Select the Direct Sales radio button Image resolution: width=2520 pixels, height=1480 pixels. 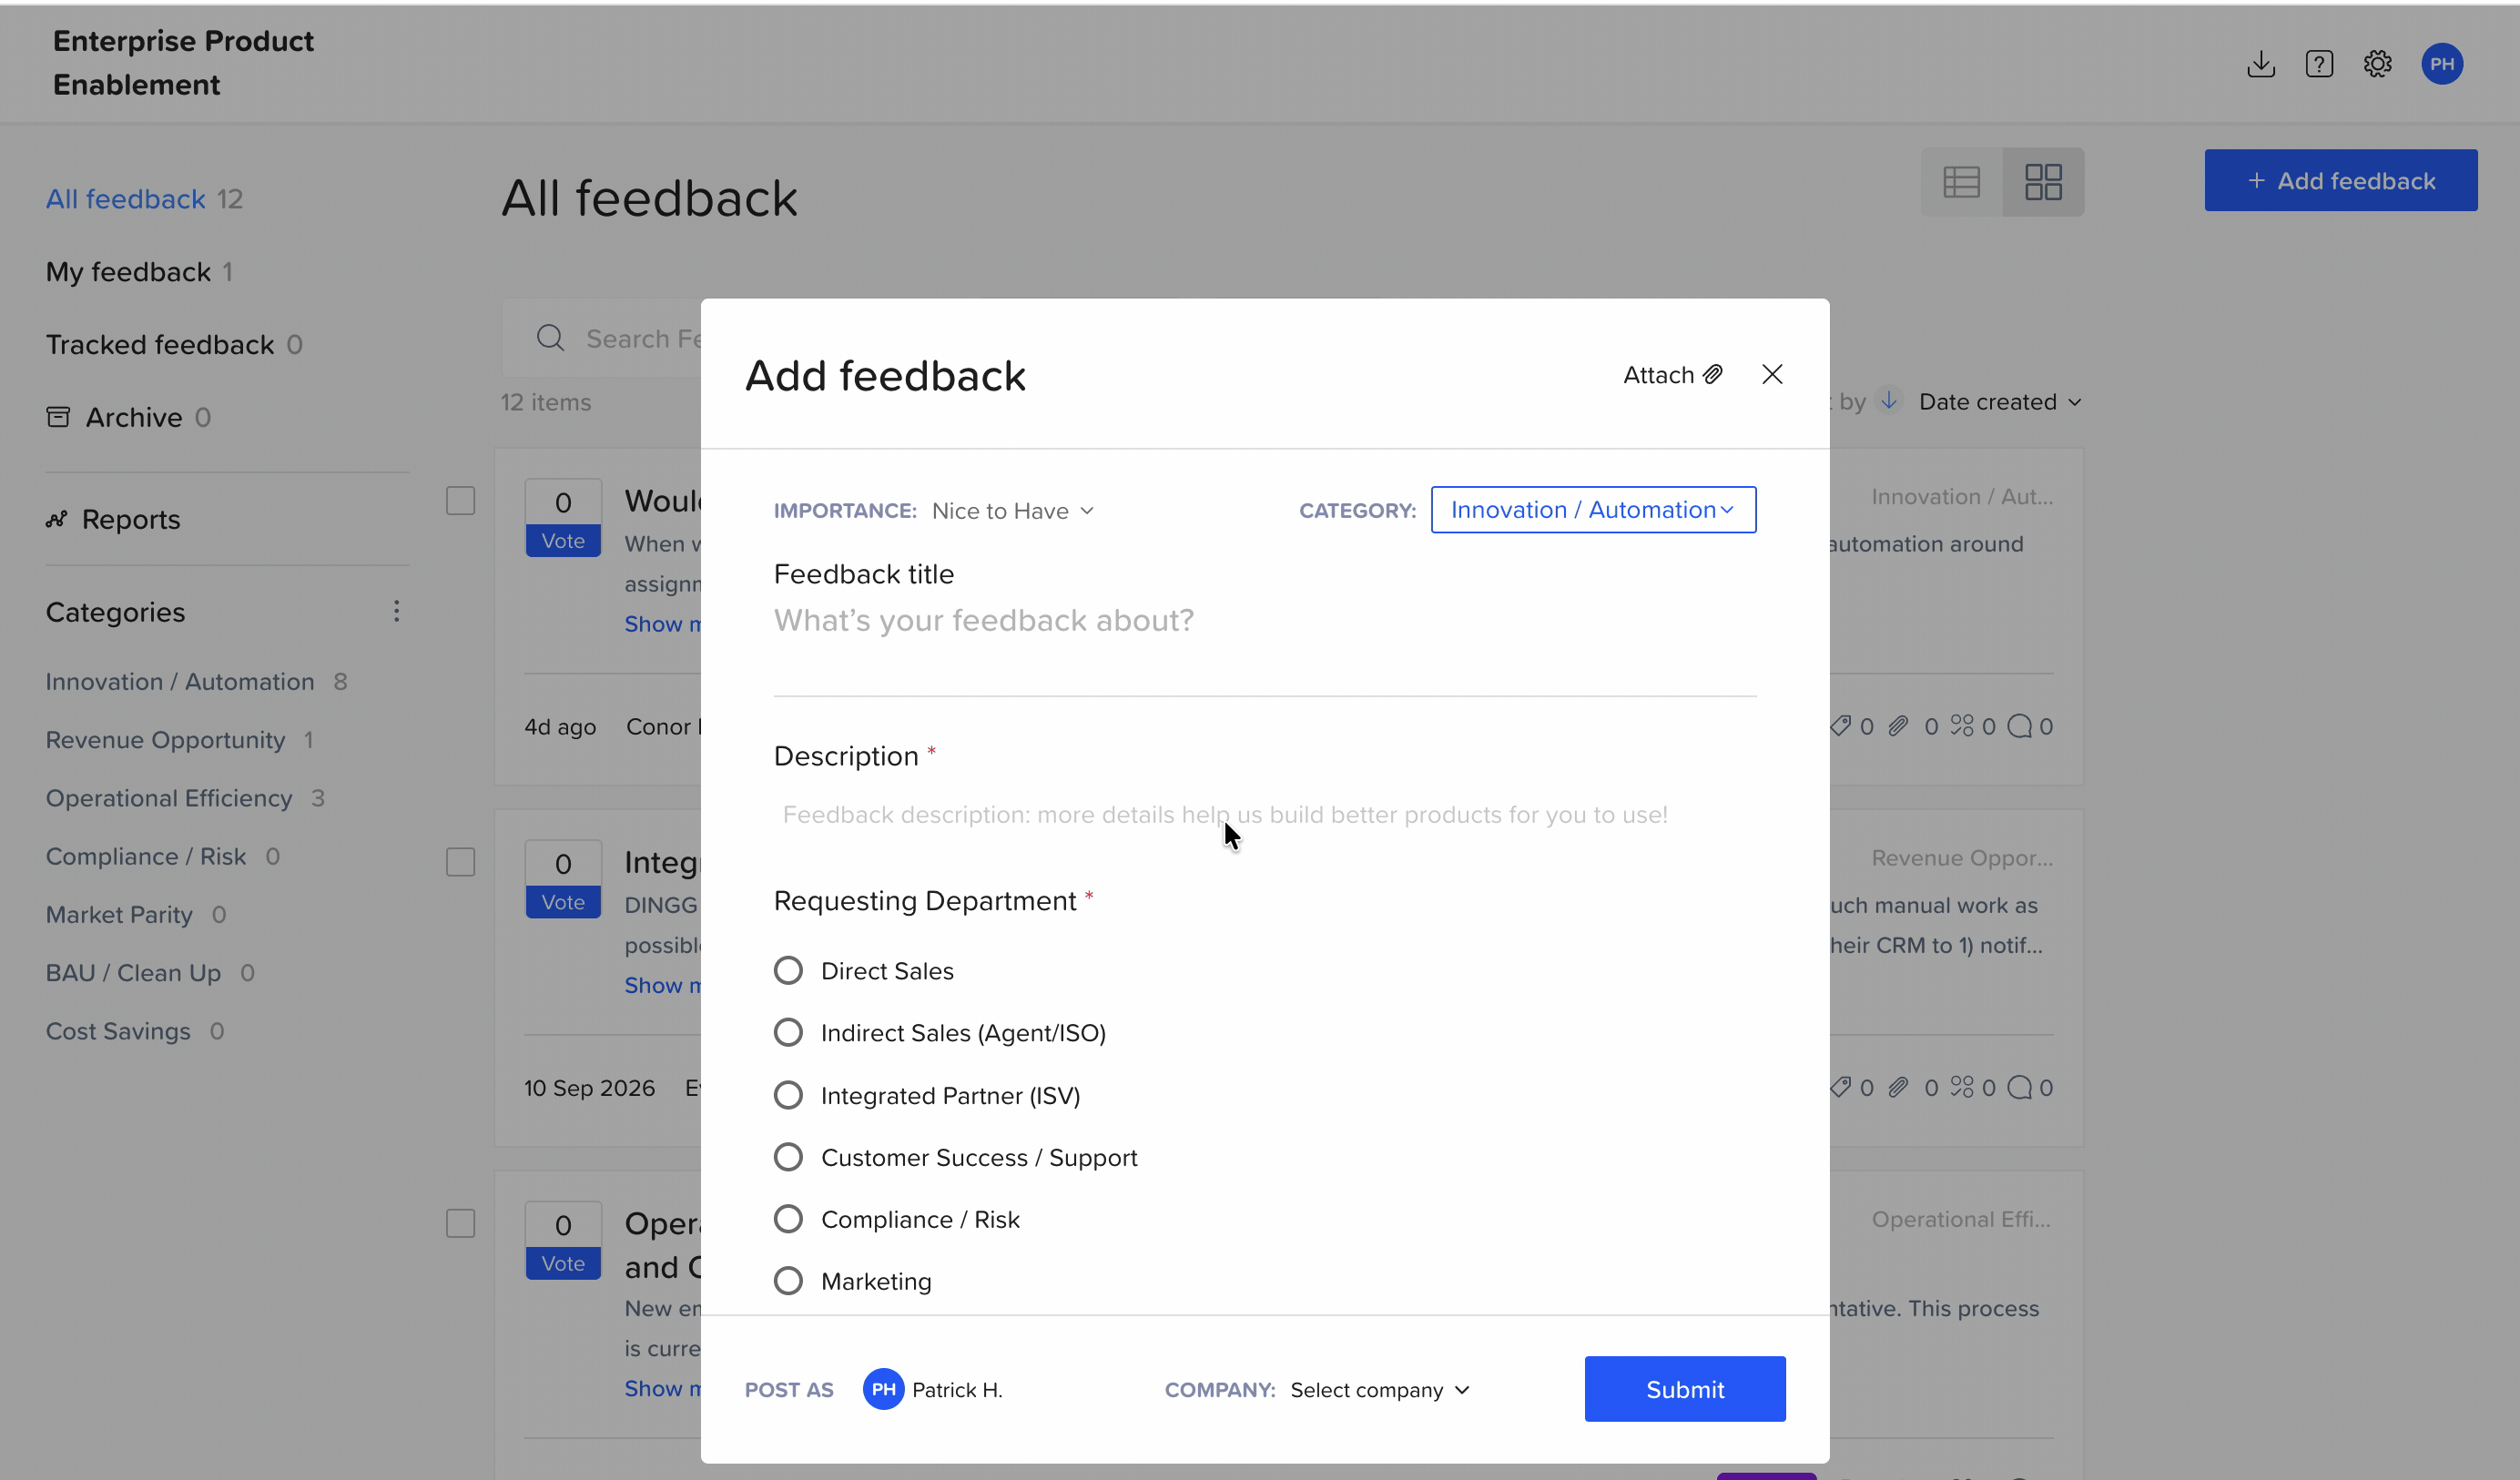(x=788, y=971)
